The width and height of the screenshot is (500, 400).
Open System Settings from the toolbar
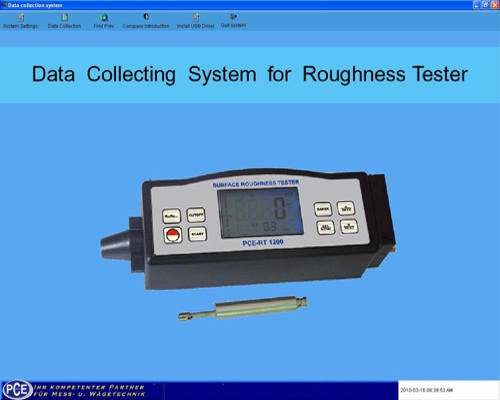click(x=20, y=21)
